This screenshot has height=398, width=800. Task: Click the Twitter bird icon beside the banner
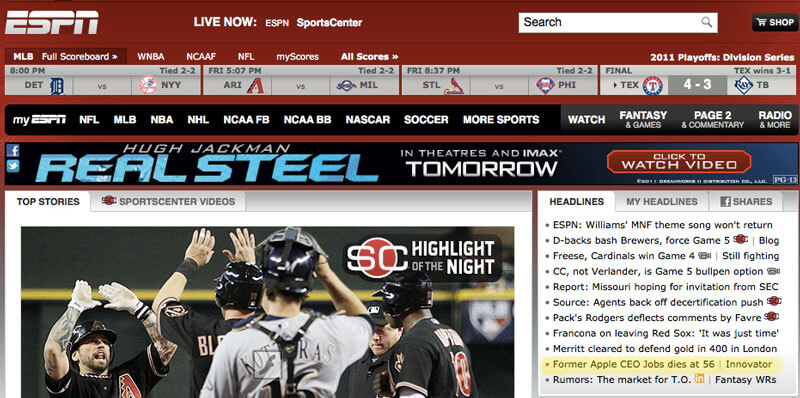tap(13, 166)
